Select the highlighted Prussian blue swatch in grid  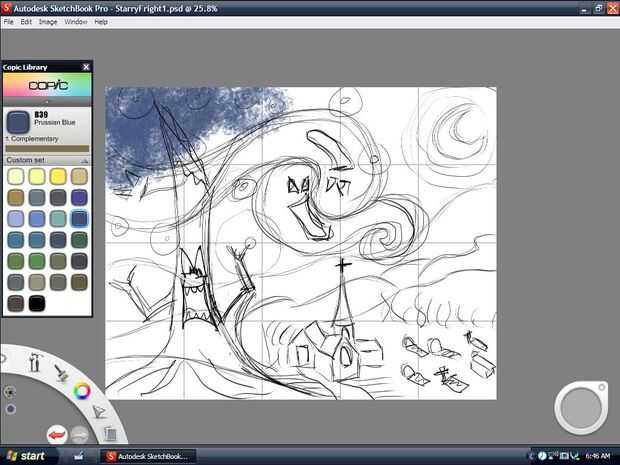[x=79, y=219]
